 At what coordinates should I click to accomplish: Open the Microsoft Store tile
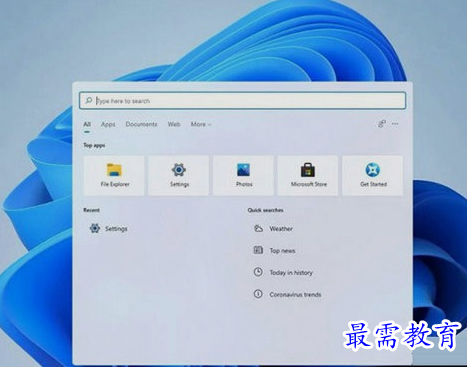click(308, 175)
